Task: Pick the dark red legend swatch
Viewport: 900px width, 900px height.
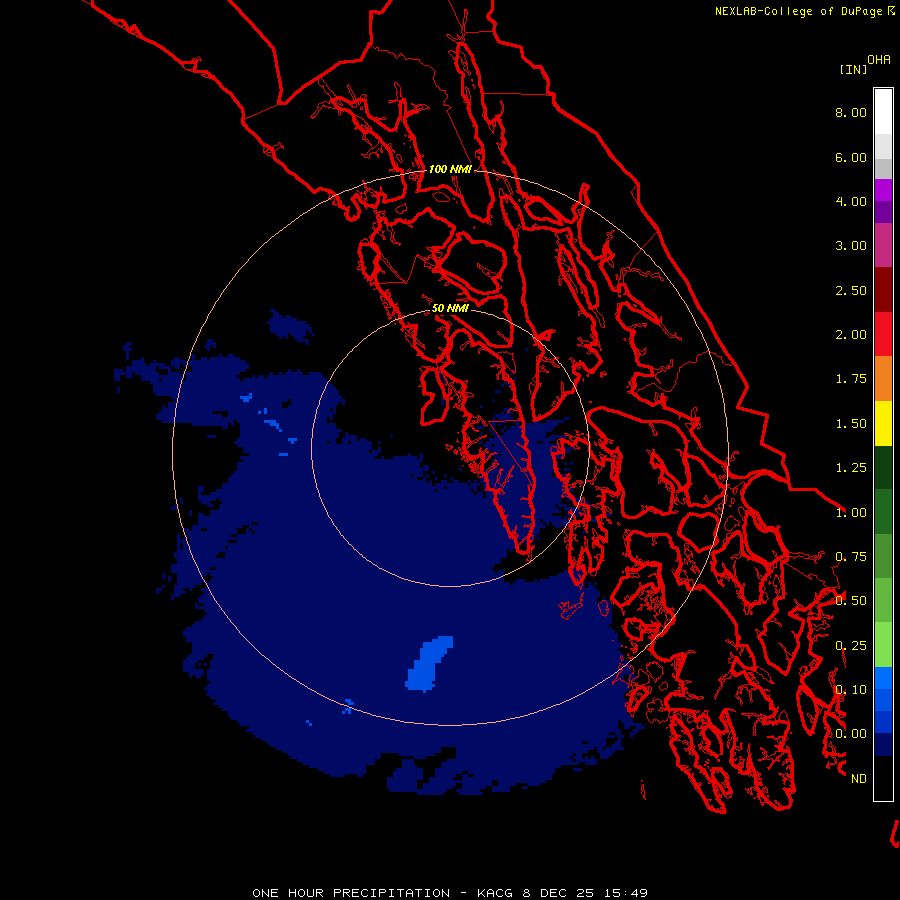Action: pyautogui.click(x=883, y=290)
